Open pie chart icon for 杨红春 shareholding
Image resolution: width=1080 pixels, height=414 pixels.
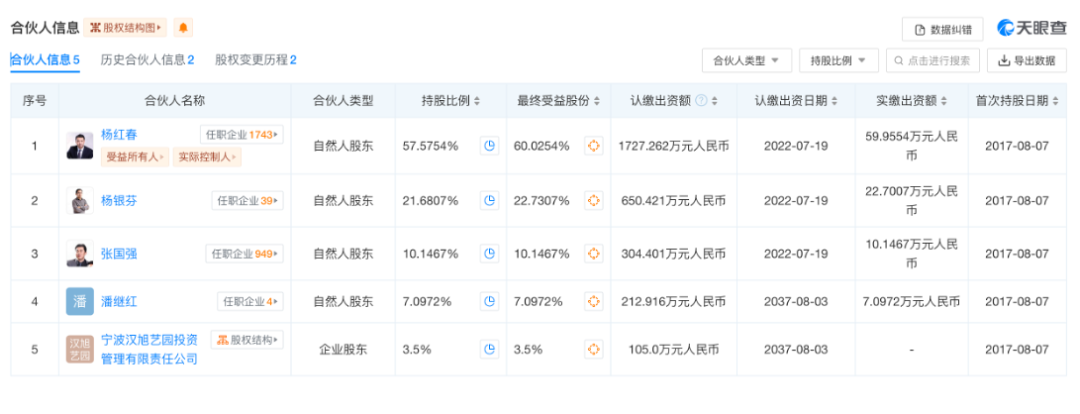[490, 146]
